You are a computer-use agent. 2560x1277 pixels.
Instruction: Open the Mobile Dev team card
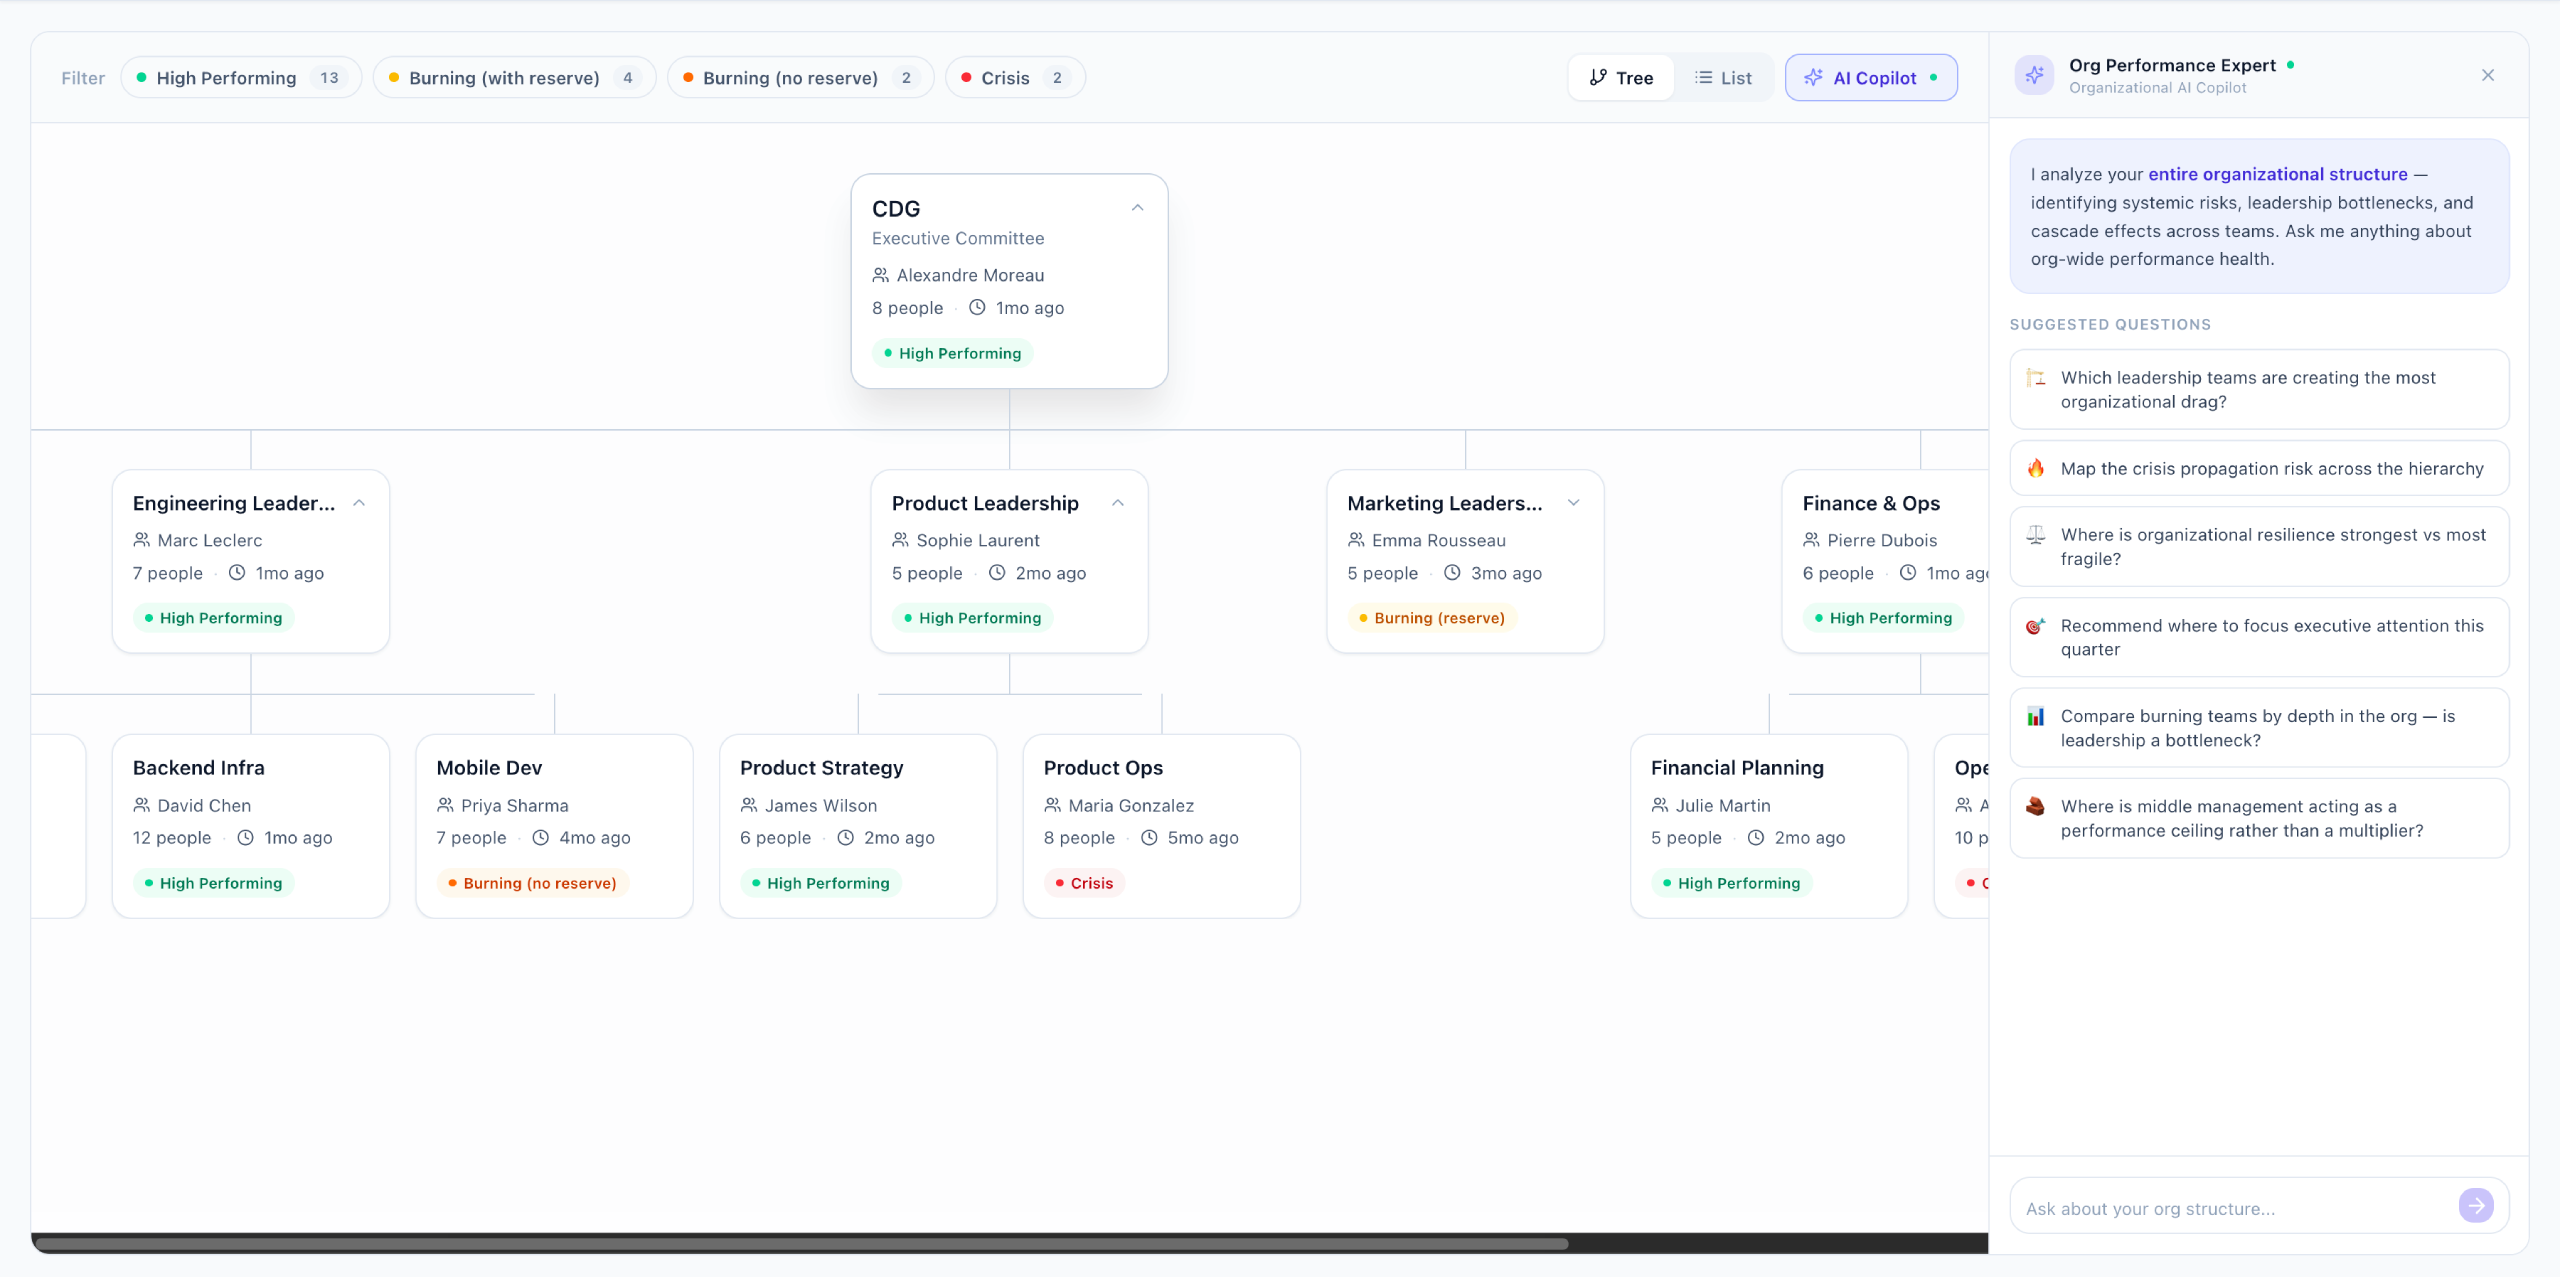pos(554,826)
